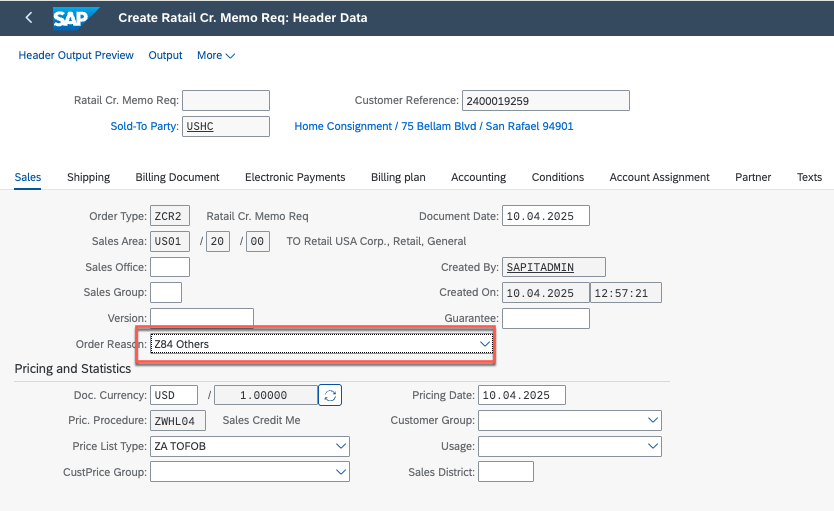Open the Usage dropdown list

tap(653, 446)
